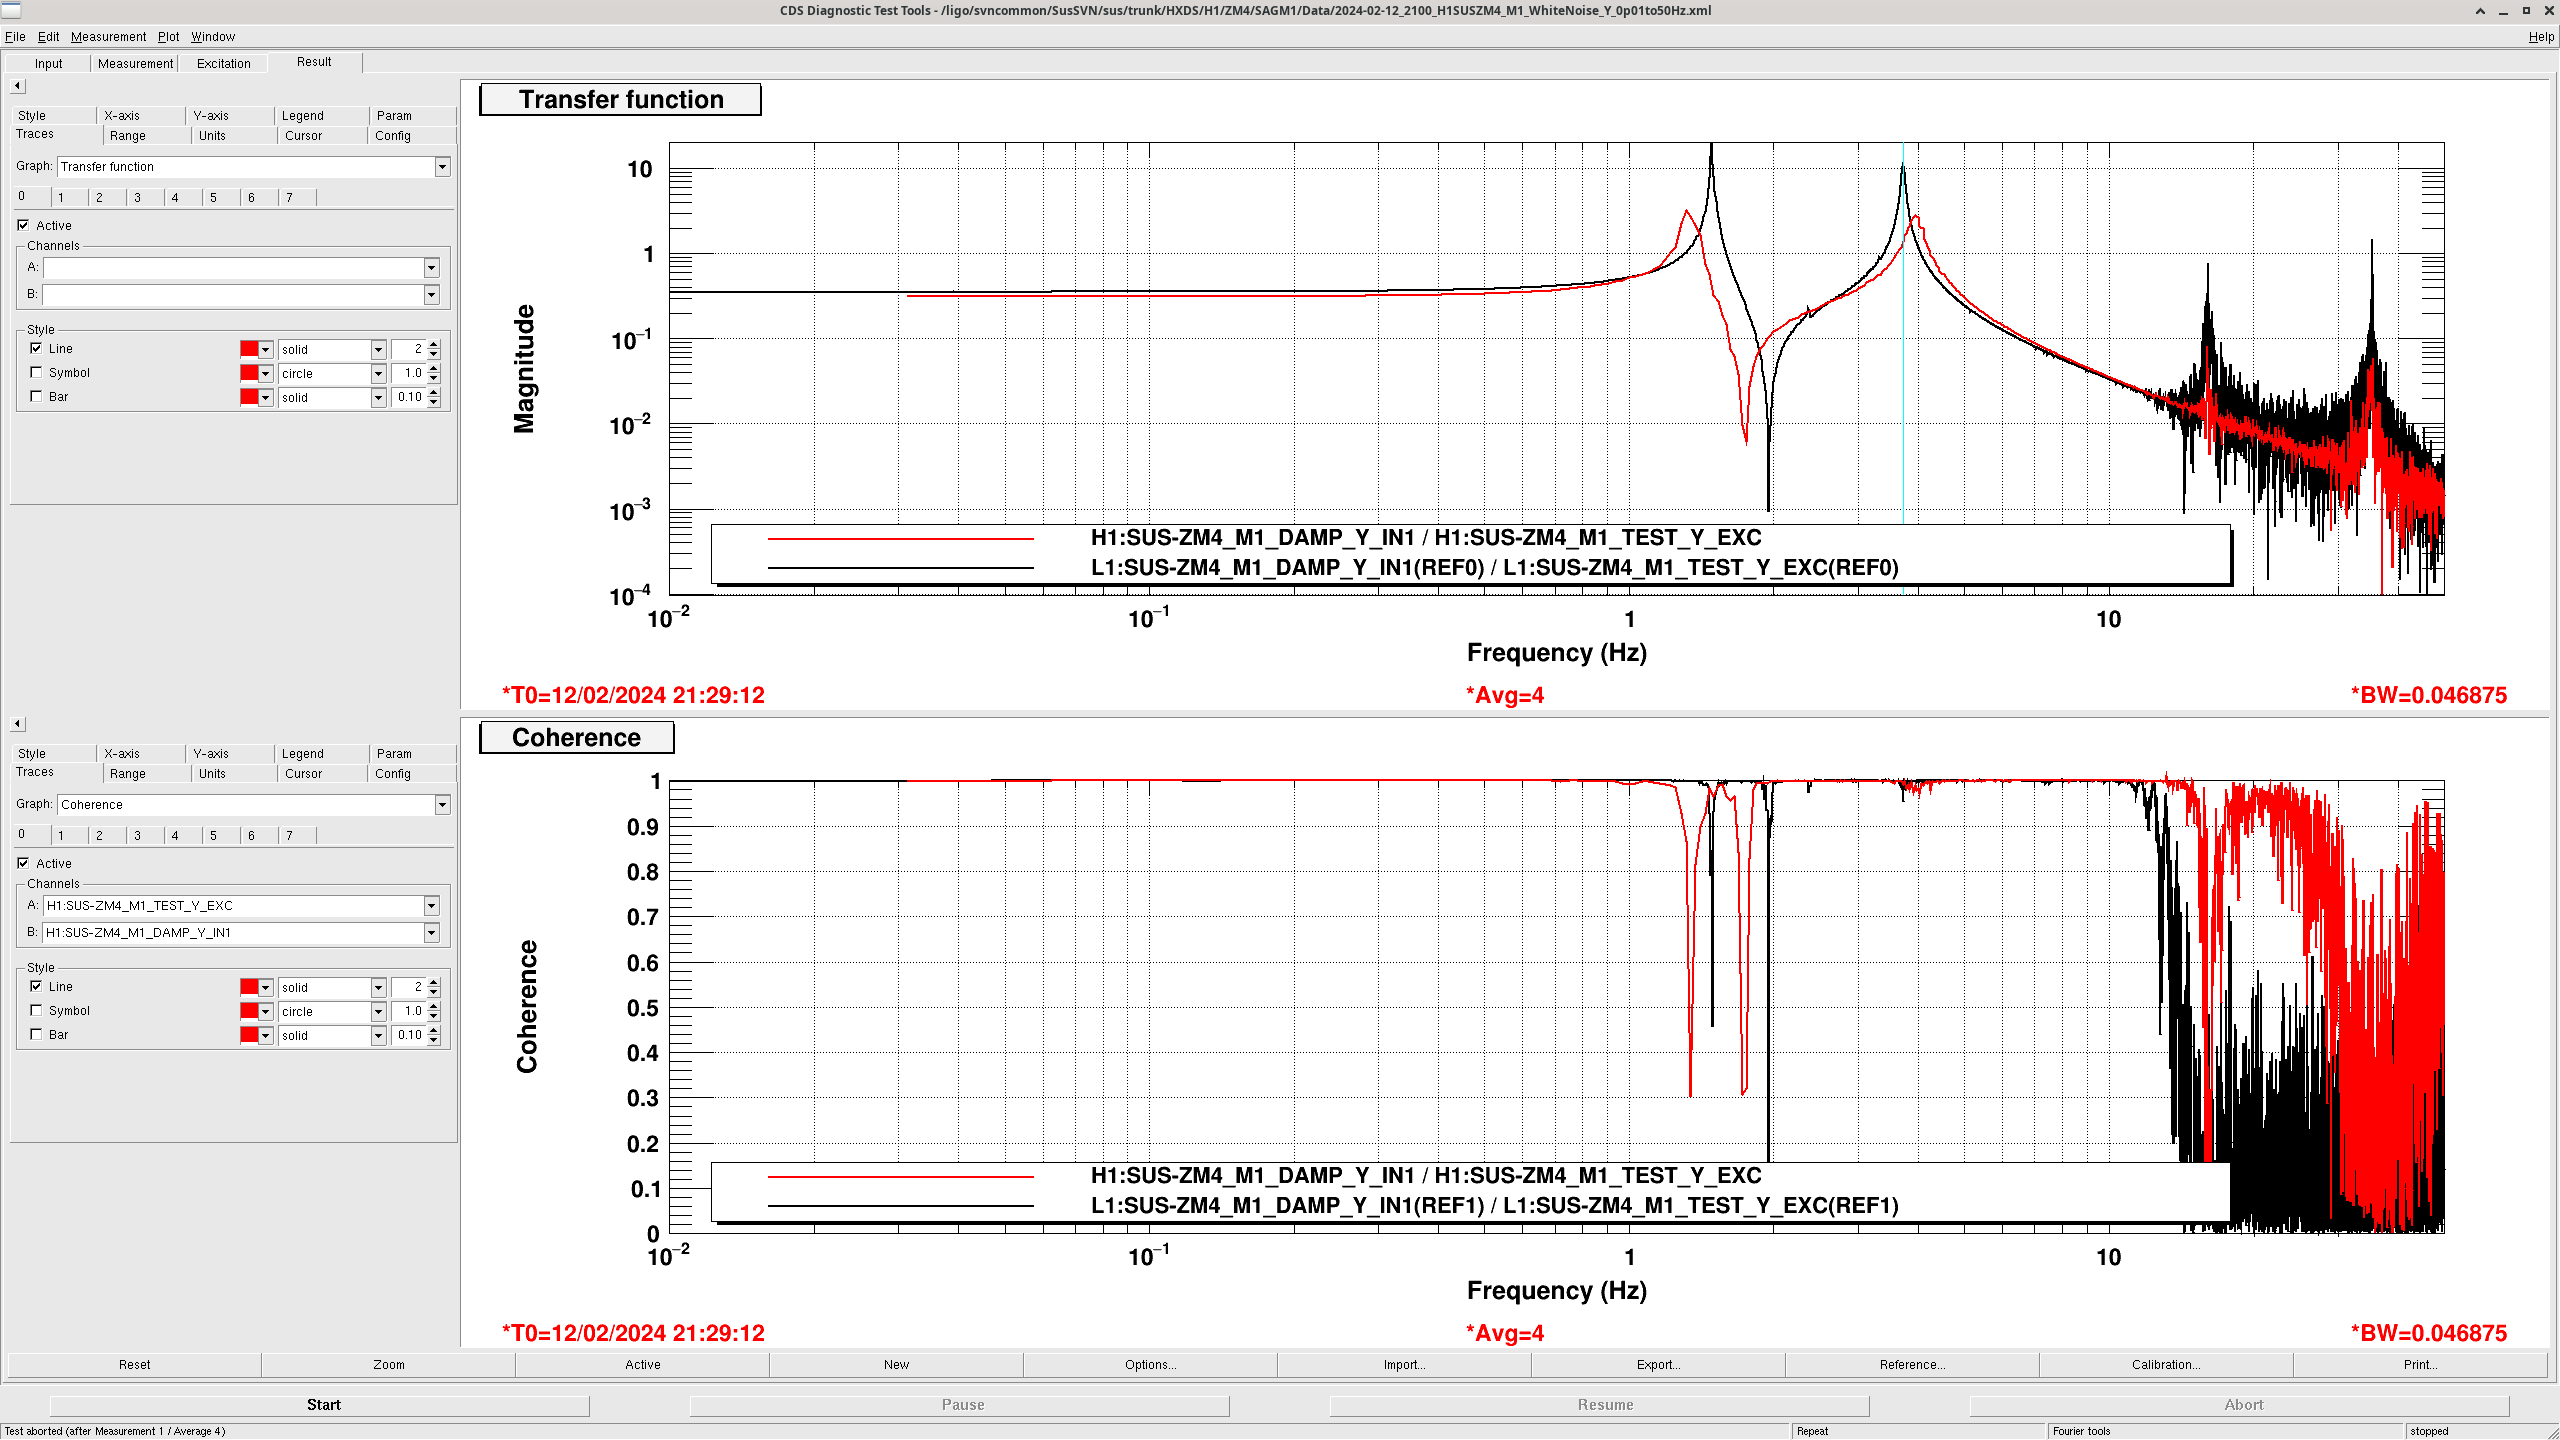Toggle Active checkbox in top traces panel
The image size is (2560, 1440).
[23, 226]
